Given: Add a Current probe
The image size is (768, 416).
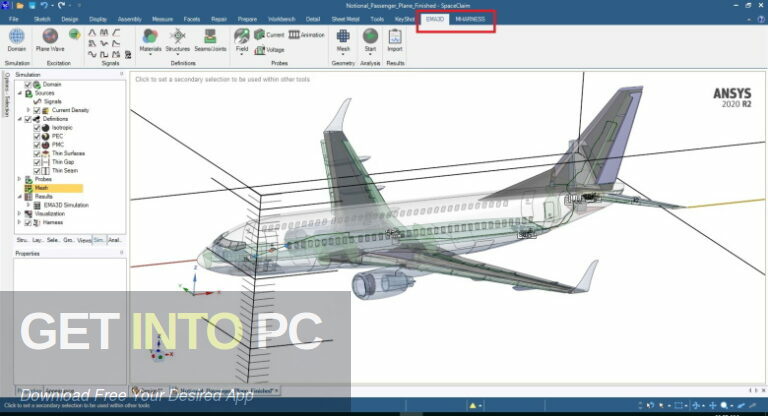Looking at the screenshot, I should click(269, 35).
